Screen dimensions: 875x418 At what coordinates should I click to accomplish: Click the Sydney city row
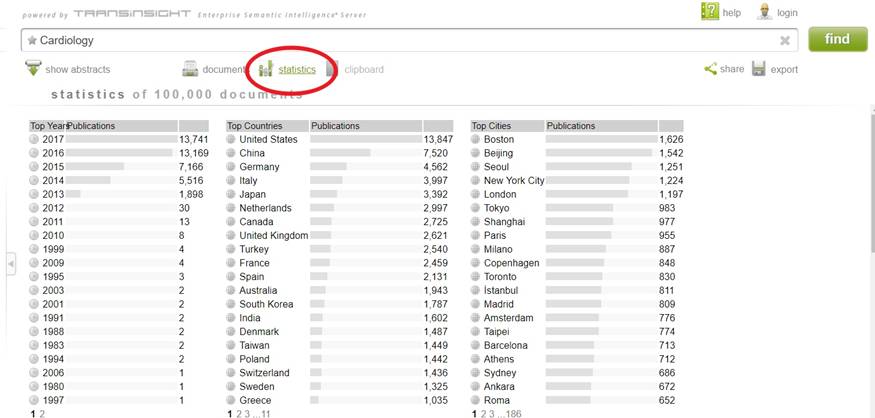tap(577, 373)
